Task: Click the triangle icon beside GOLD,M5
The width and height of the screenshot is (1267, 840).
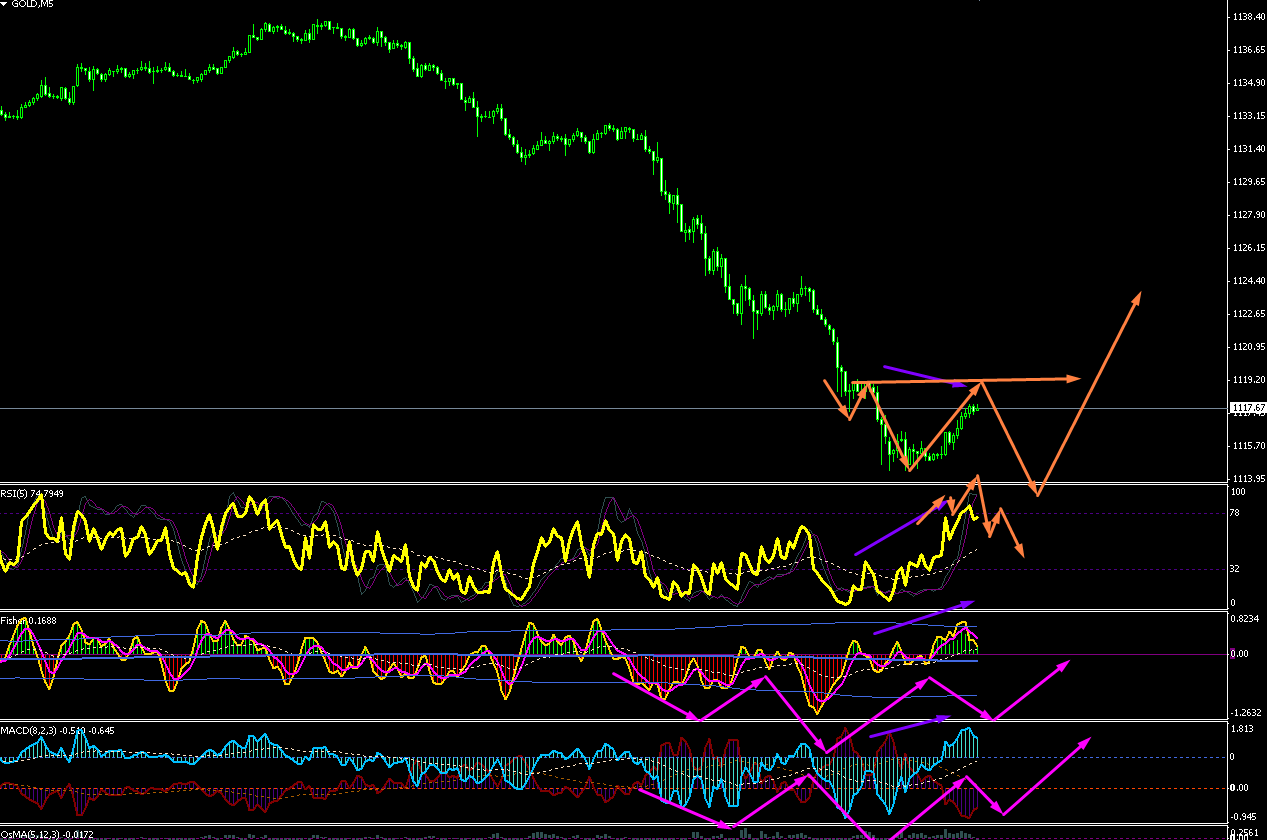Action: (x=5, y=5)
